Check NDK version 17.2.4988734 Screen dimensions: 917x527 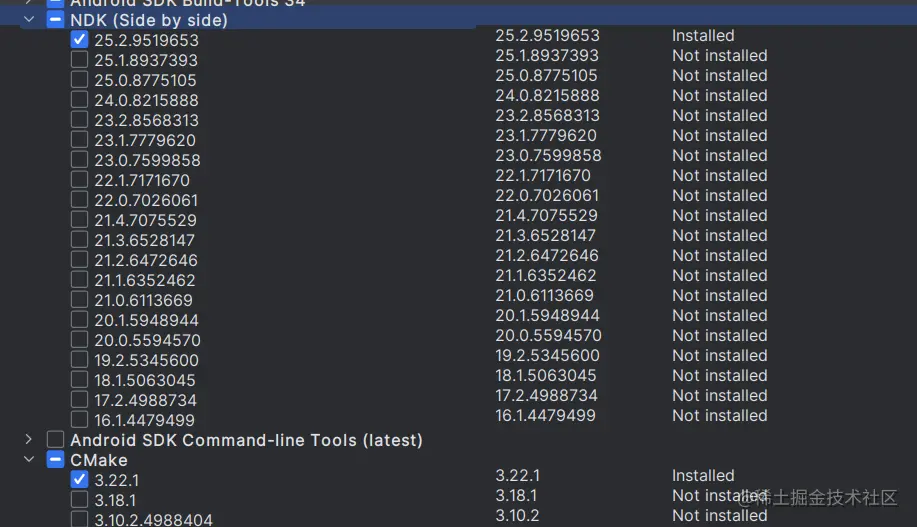coord(80,399)
